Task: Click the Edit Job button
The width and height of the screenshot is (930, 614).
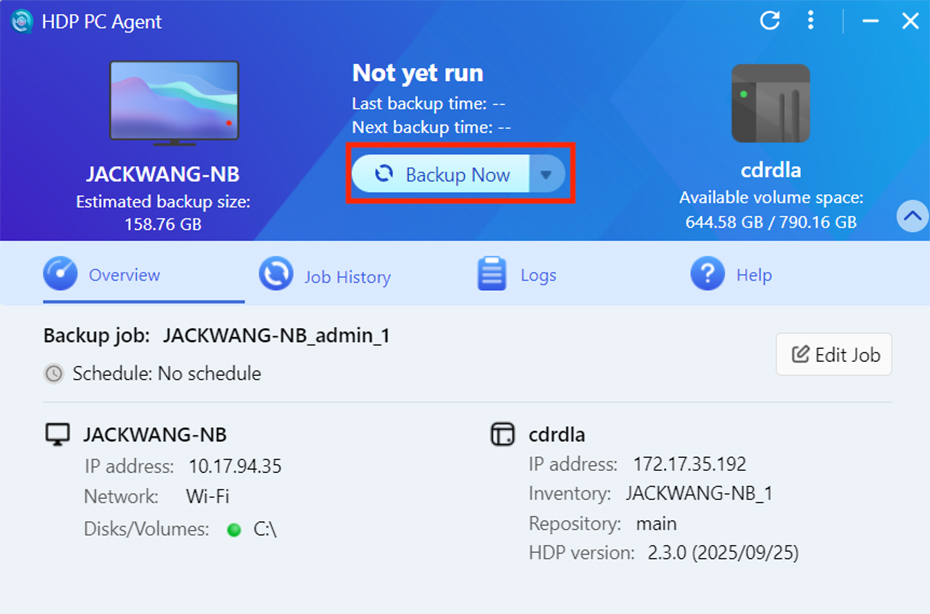Action: pyautogui.click(x=834, y=355)
